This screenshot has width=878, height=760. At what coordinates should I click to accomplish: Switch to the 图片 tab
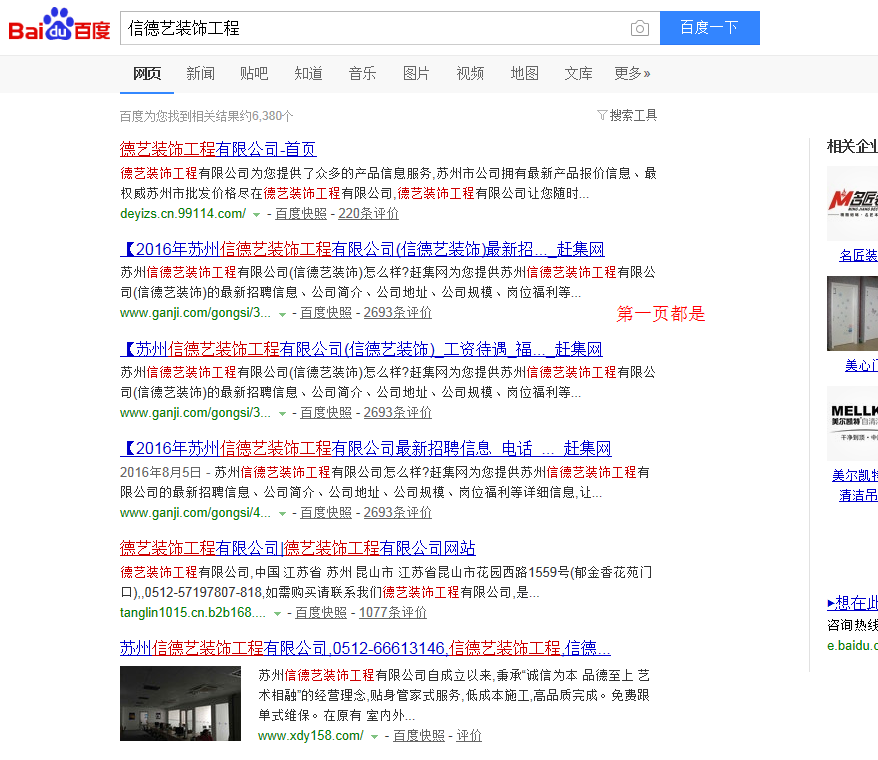(416, 73)
